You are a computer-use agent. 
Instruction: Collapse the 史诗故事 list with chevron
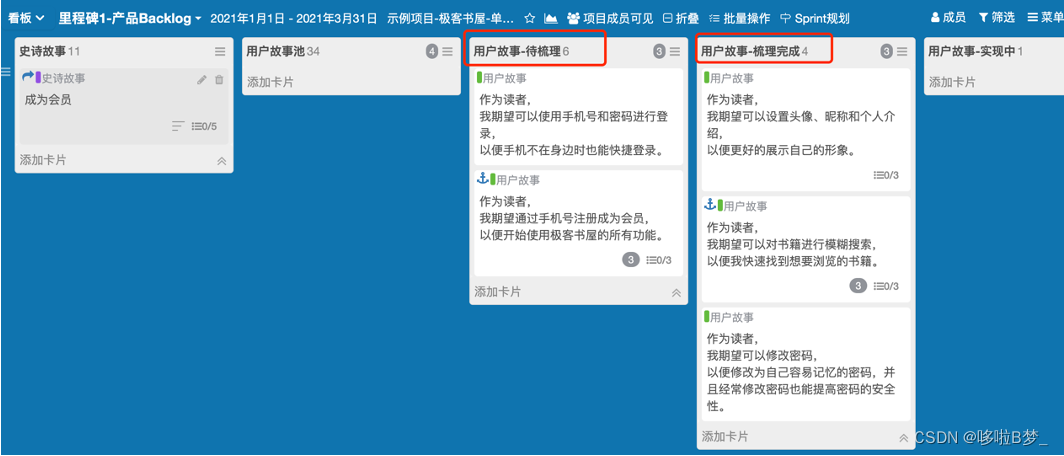point(221,162)
